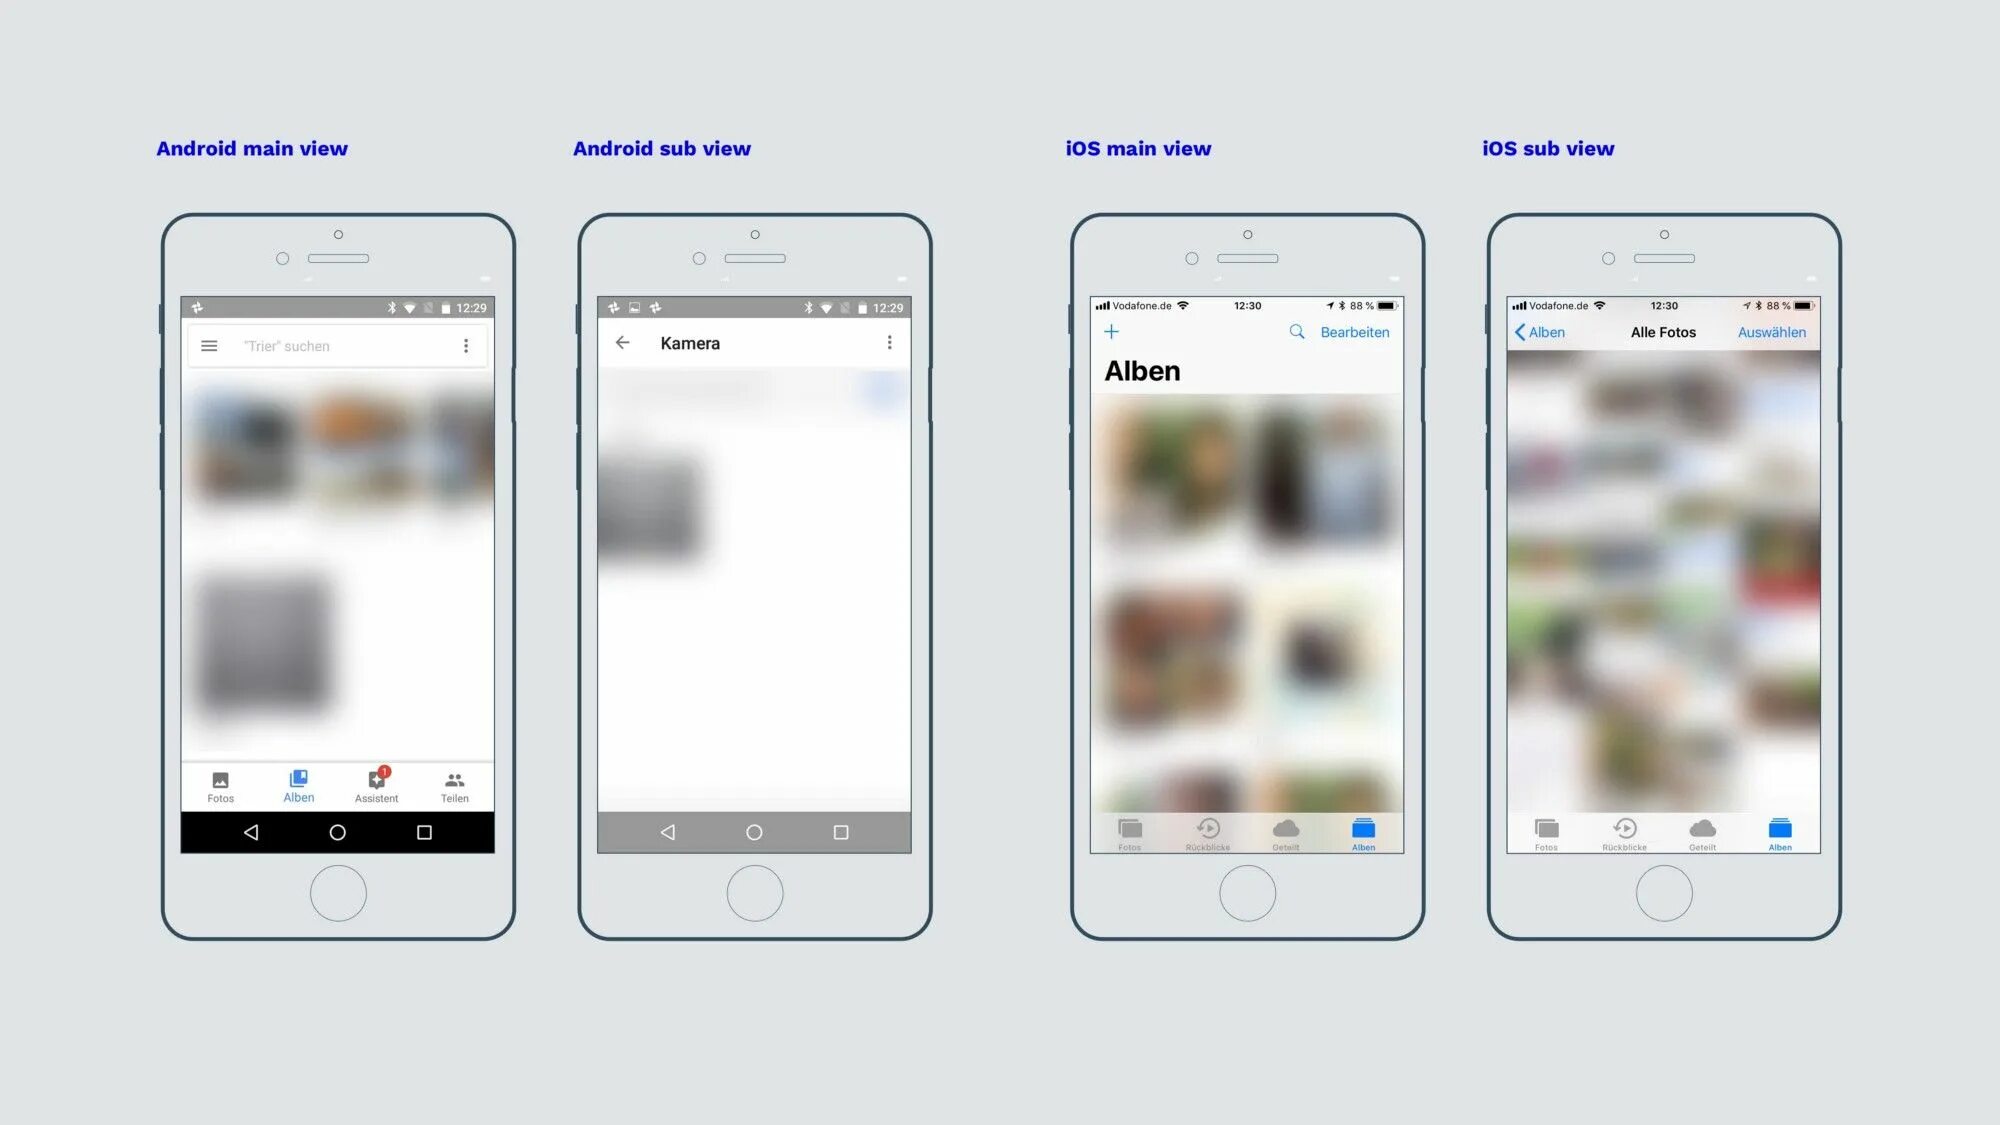This screenshot has height=1125, width=2000.
Task: Click Auswählen button in iOS sub view
Action: pyautogui.click(x=1772, y=331)
